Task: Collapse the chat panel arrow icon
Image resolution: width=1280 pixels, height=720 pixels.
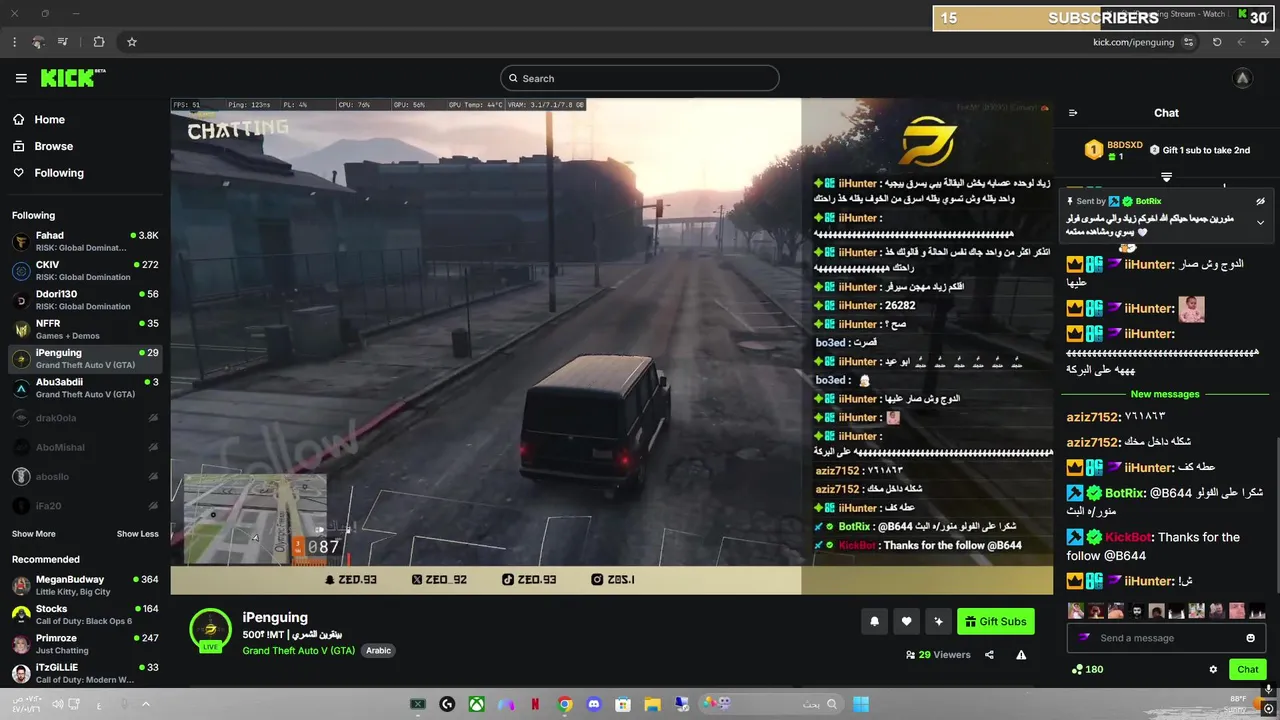Action: 1073,113
